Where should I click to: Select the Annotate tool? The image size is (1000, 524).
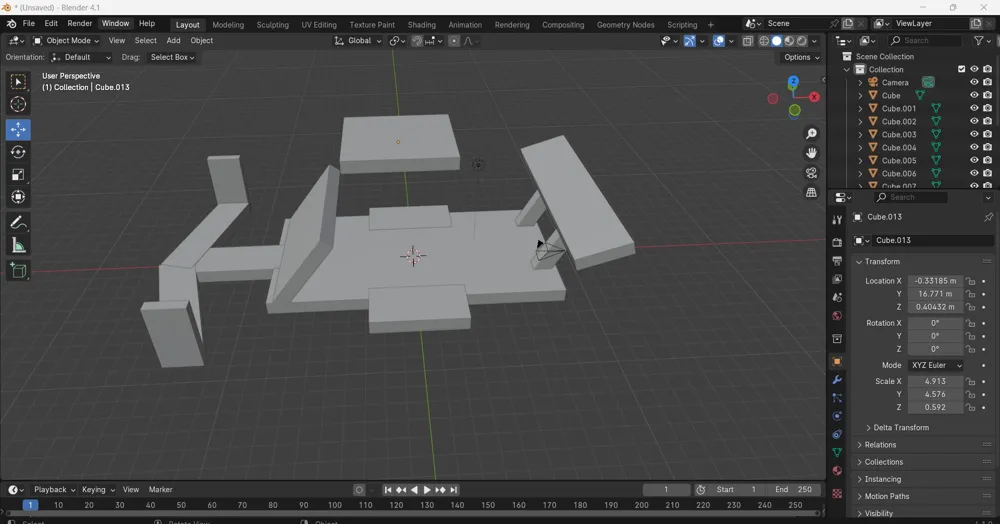click(18, 223)
